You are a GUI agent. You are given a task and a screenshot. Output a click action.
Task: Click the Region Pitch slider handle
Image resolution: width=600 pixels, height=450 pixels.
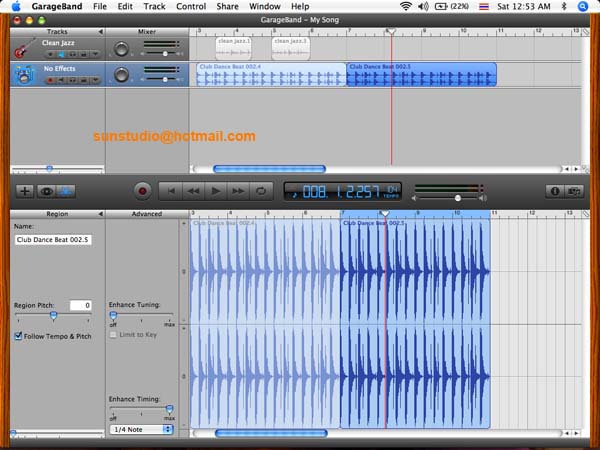point(54,315)
